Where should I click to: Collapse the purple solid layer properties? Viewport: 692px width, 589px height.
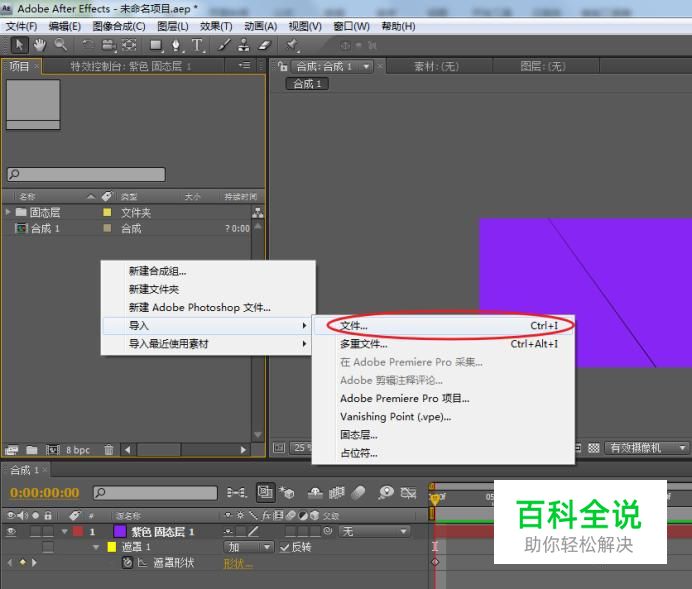coord(65,532)
